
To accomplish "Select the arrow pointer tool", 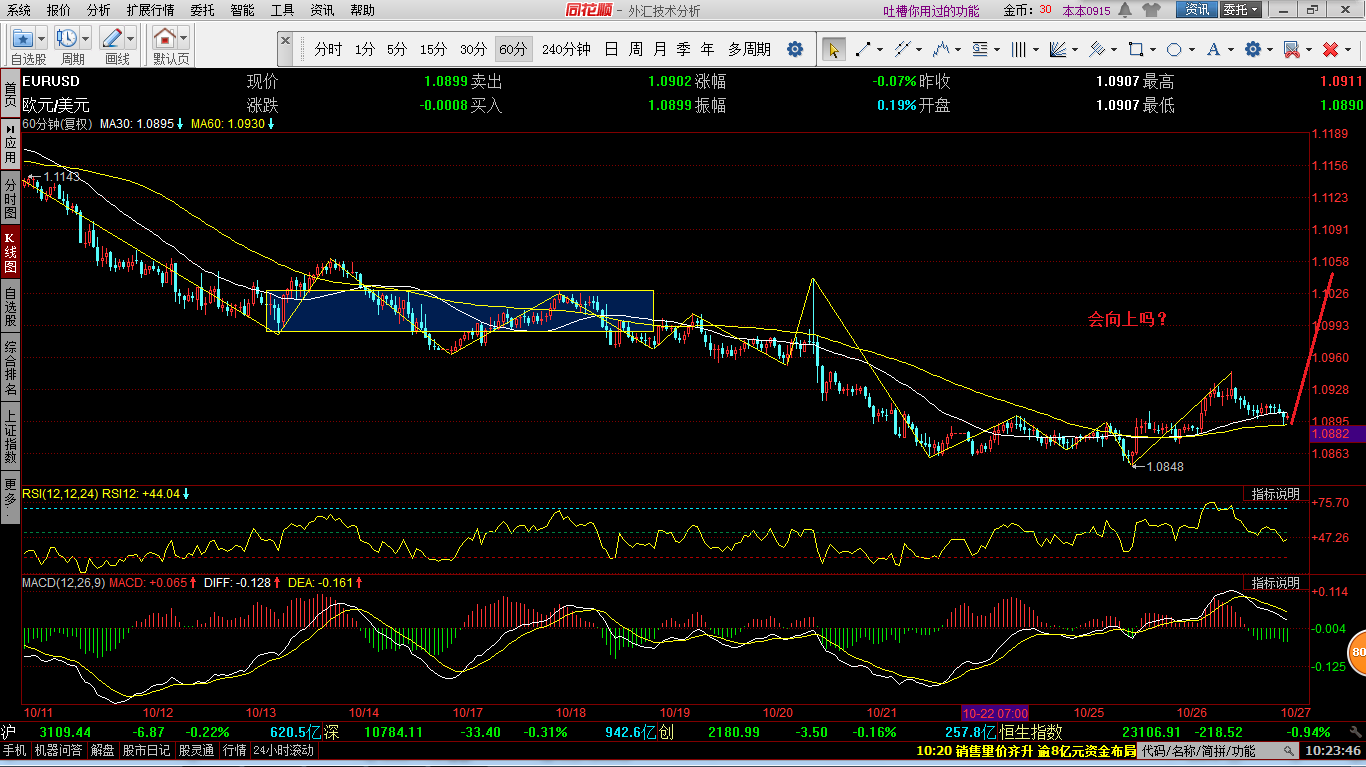I will click(833, 49).
